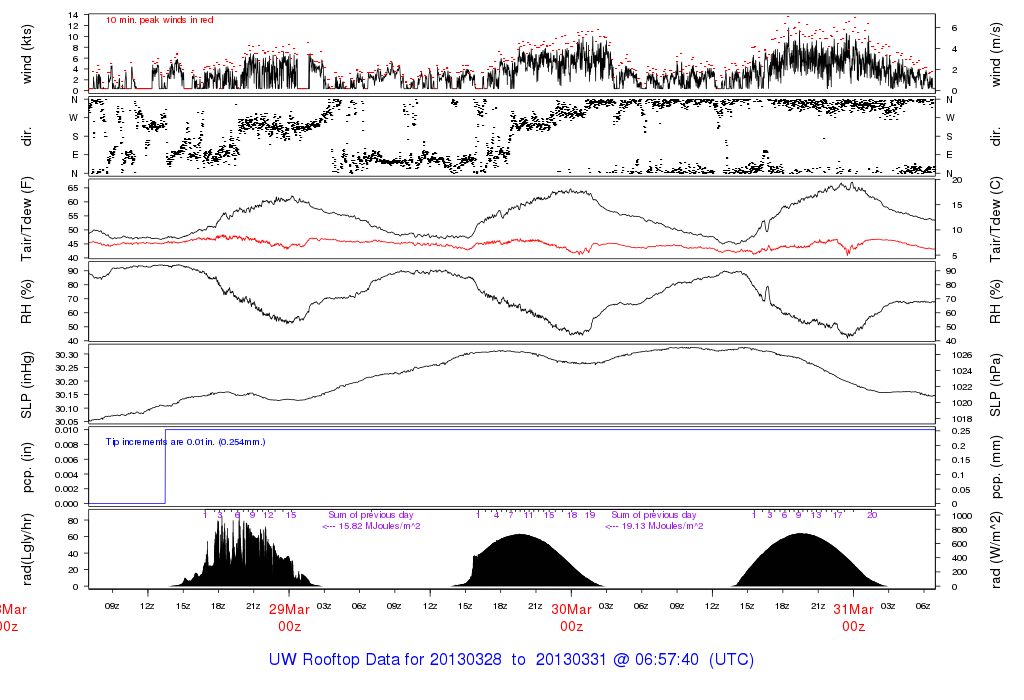Click the 'Tair/Tdew (F)' axis label
The height and width of the screenshot is (700, 1024).
click(27, 218)
